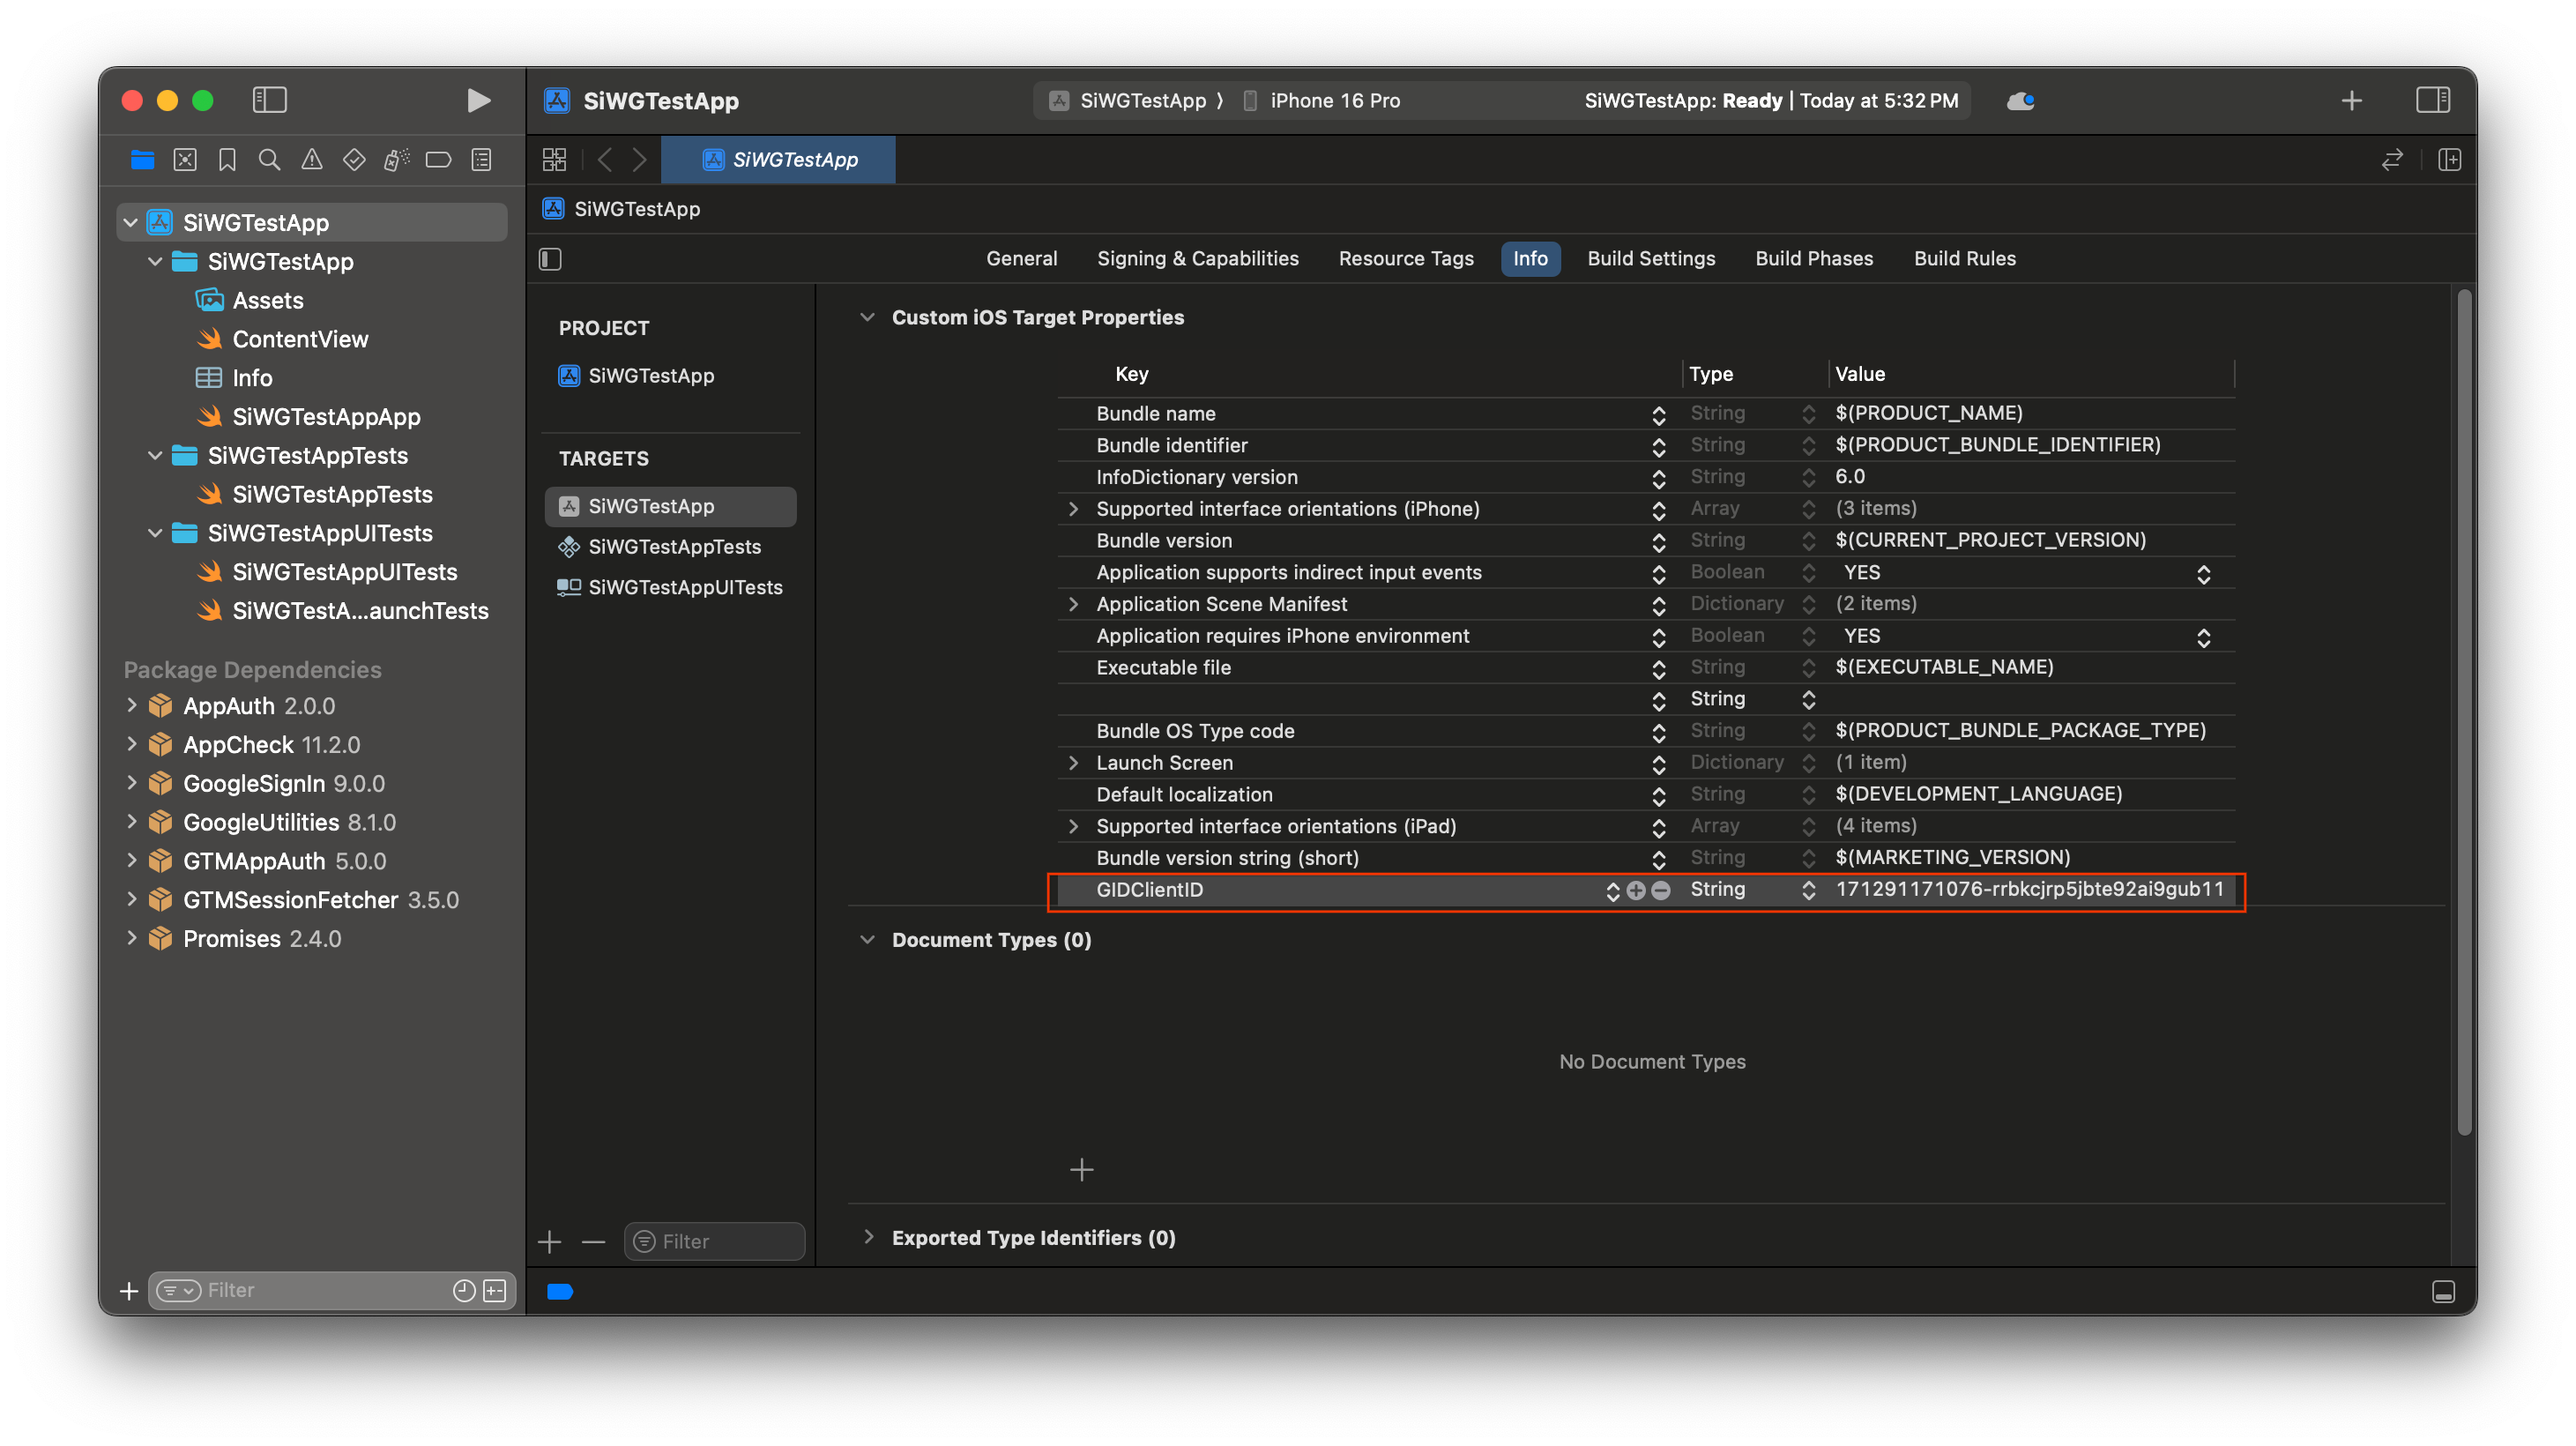The image size is (2576, 1446).
Task: Open the Bookmark navigator icon
Action: pyautogui.click(x=227, y=160)
